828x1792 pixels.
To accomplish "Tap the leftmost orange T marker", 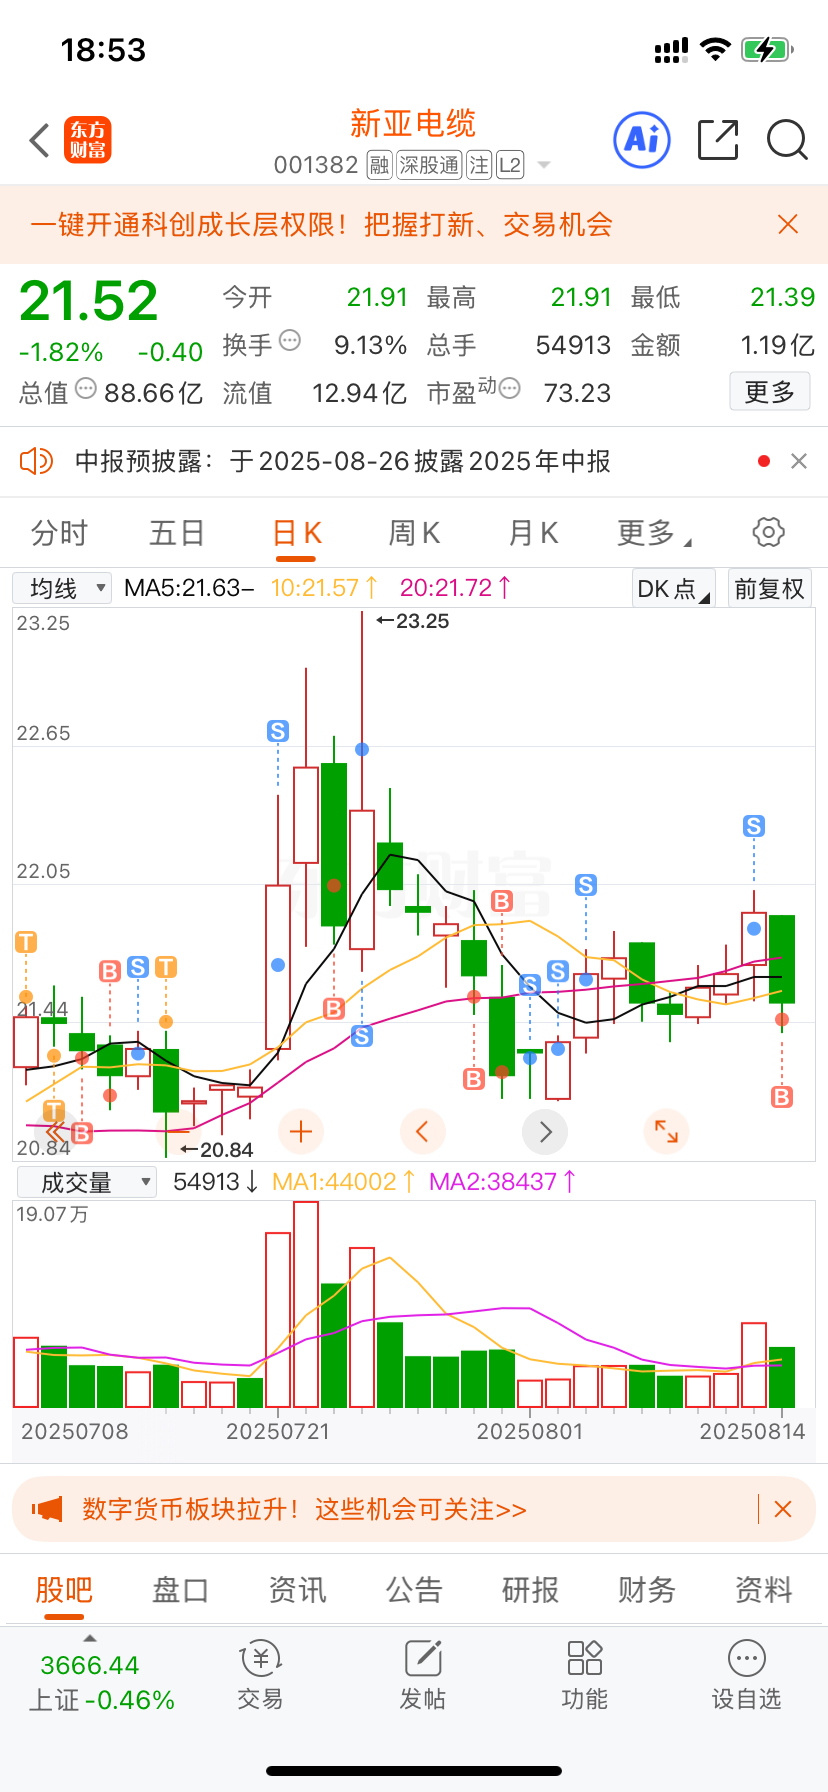I will point(26,942).
